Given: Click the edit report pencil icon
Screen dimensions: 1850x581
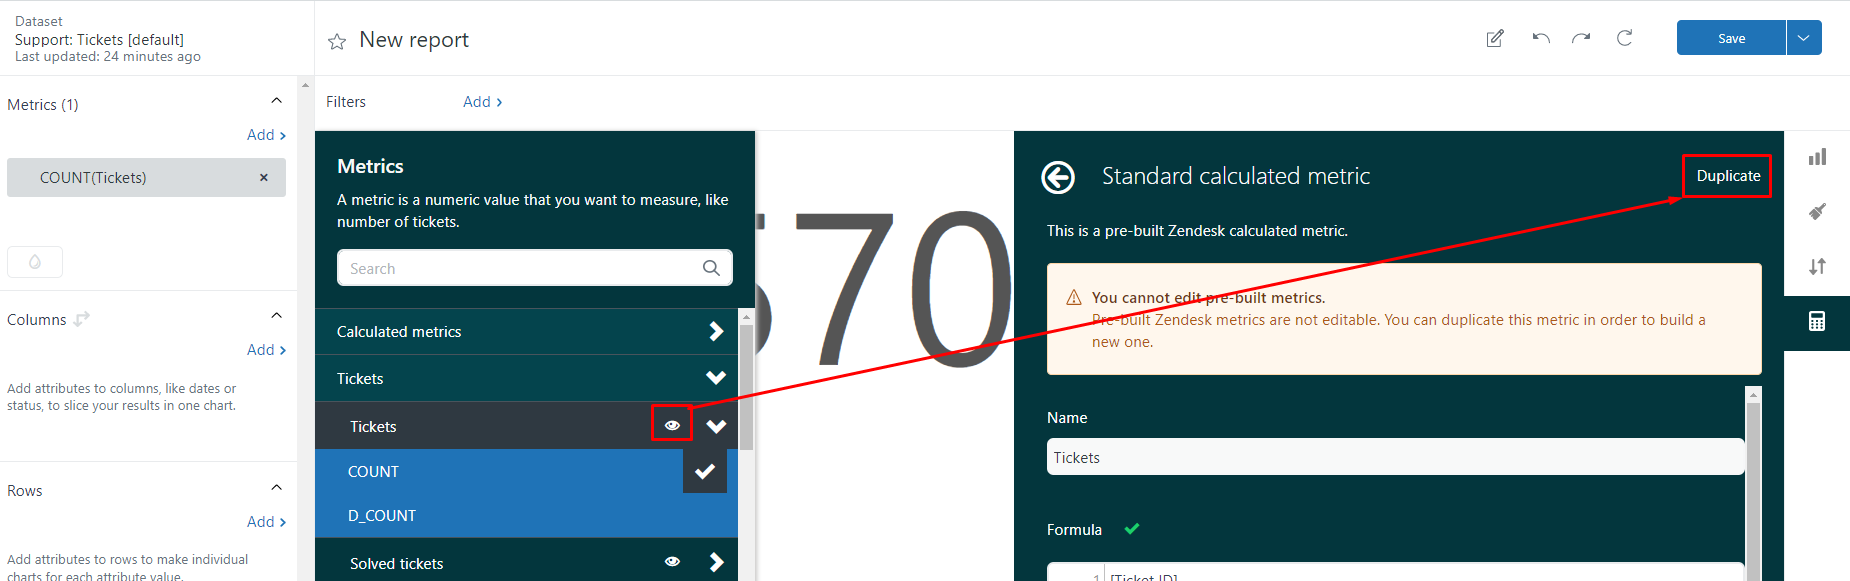Looking at the screenshot, I should pyautogui.click(x=1495, y=39).
